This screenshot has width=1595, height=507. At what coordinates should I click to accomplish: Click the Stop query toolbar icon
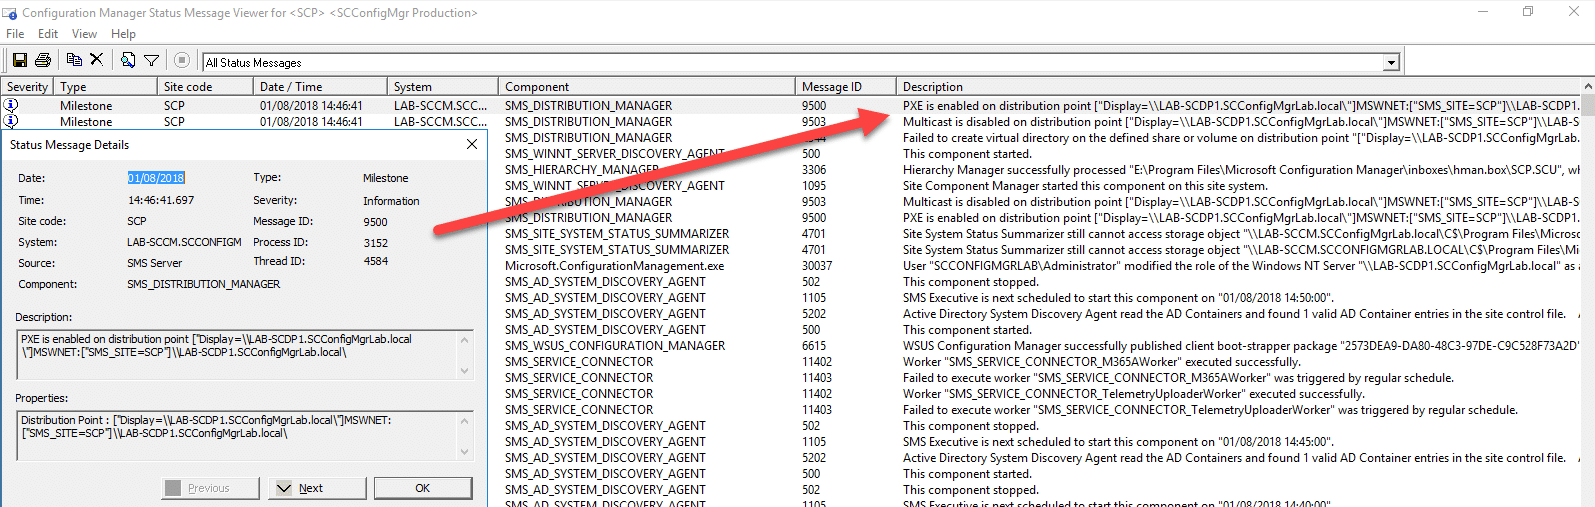(181, 61)
